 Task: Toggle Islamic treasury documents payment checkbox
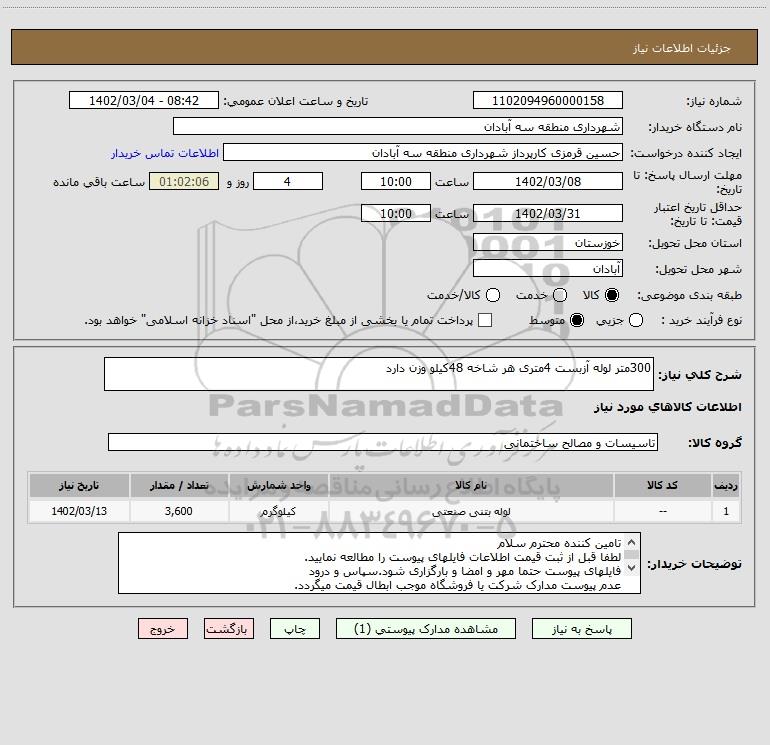(x=485, y=320)
